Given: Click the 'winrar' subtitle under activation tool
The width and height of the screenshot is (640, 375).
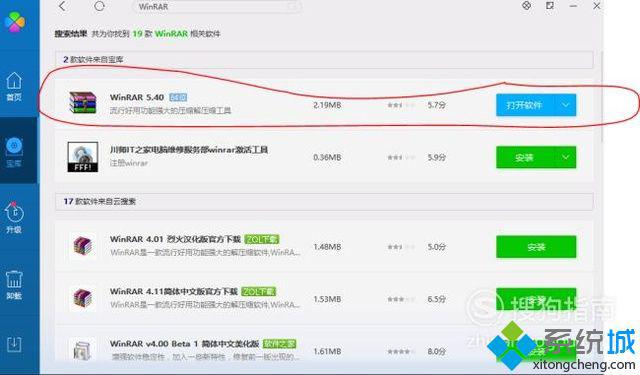Looking at the screenshot, I should pyautogui.click(x=129, y=163).
